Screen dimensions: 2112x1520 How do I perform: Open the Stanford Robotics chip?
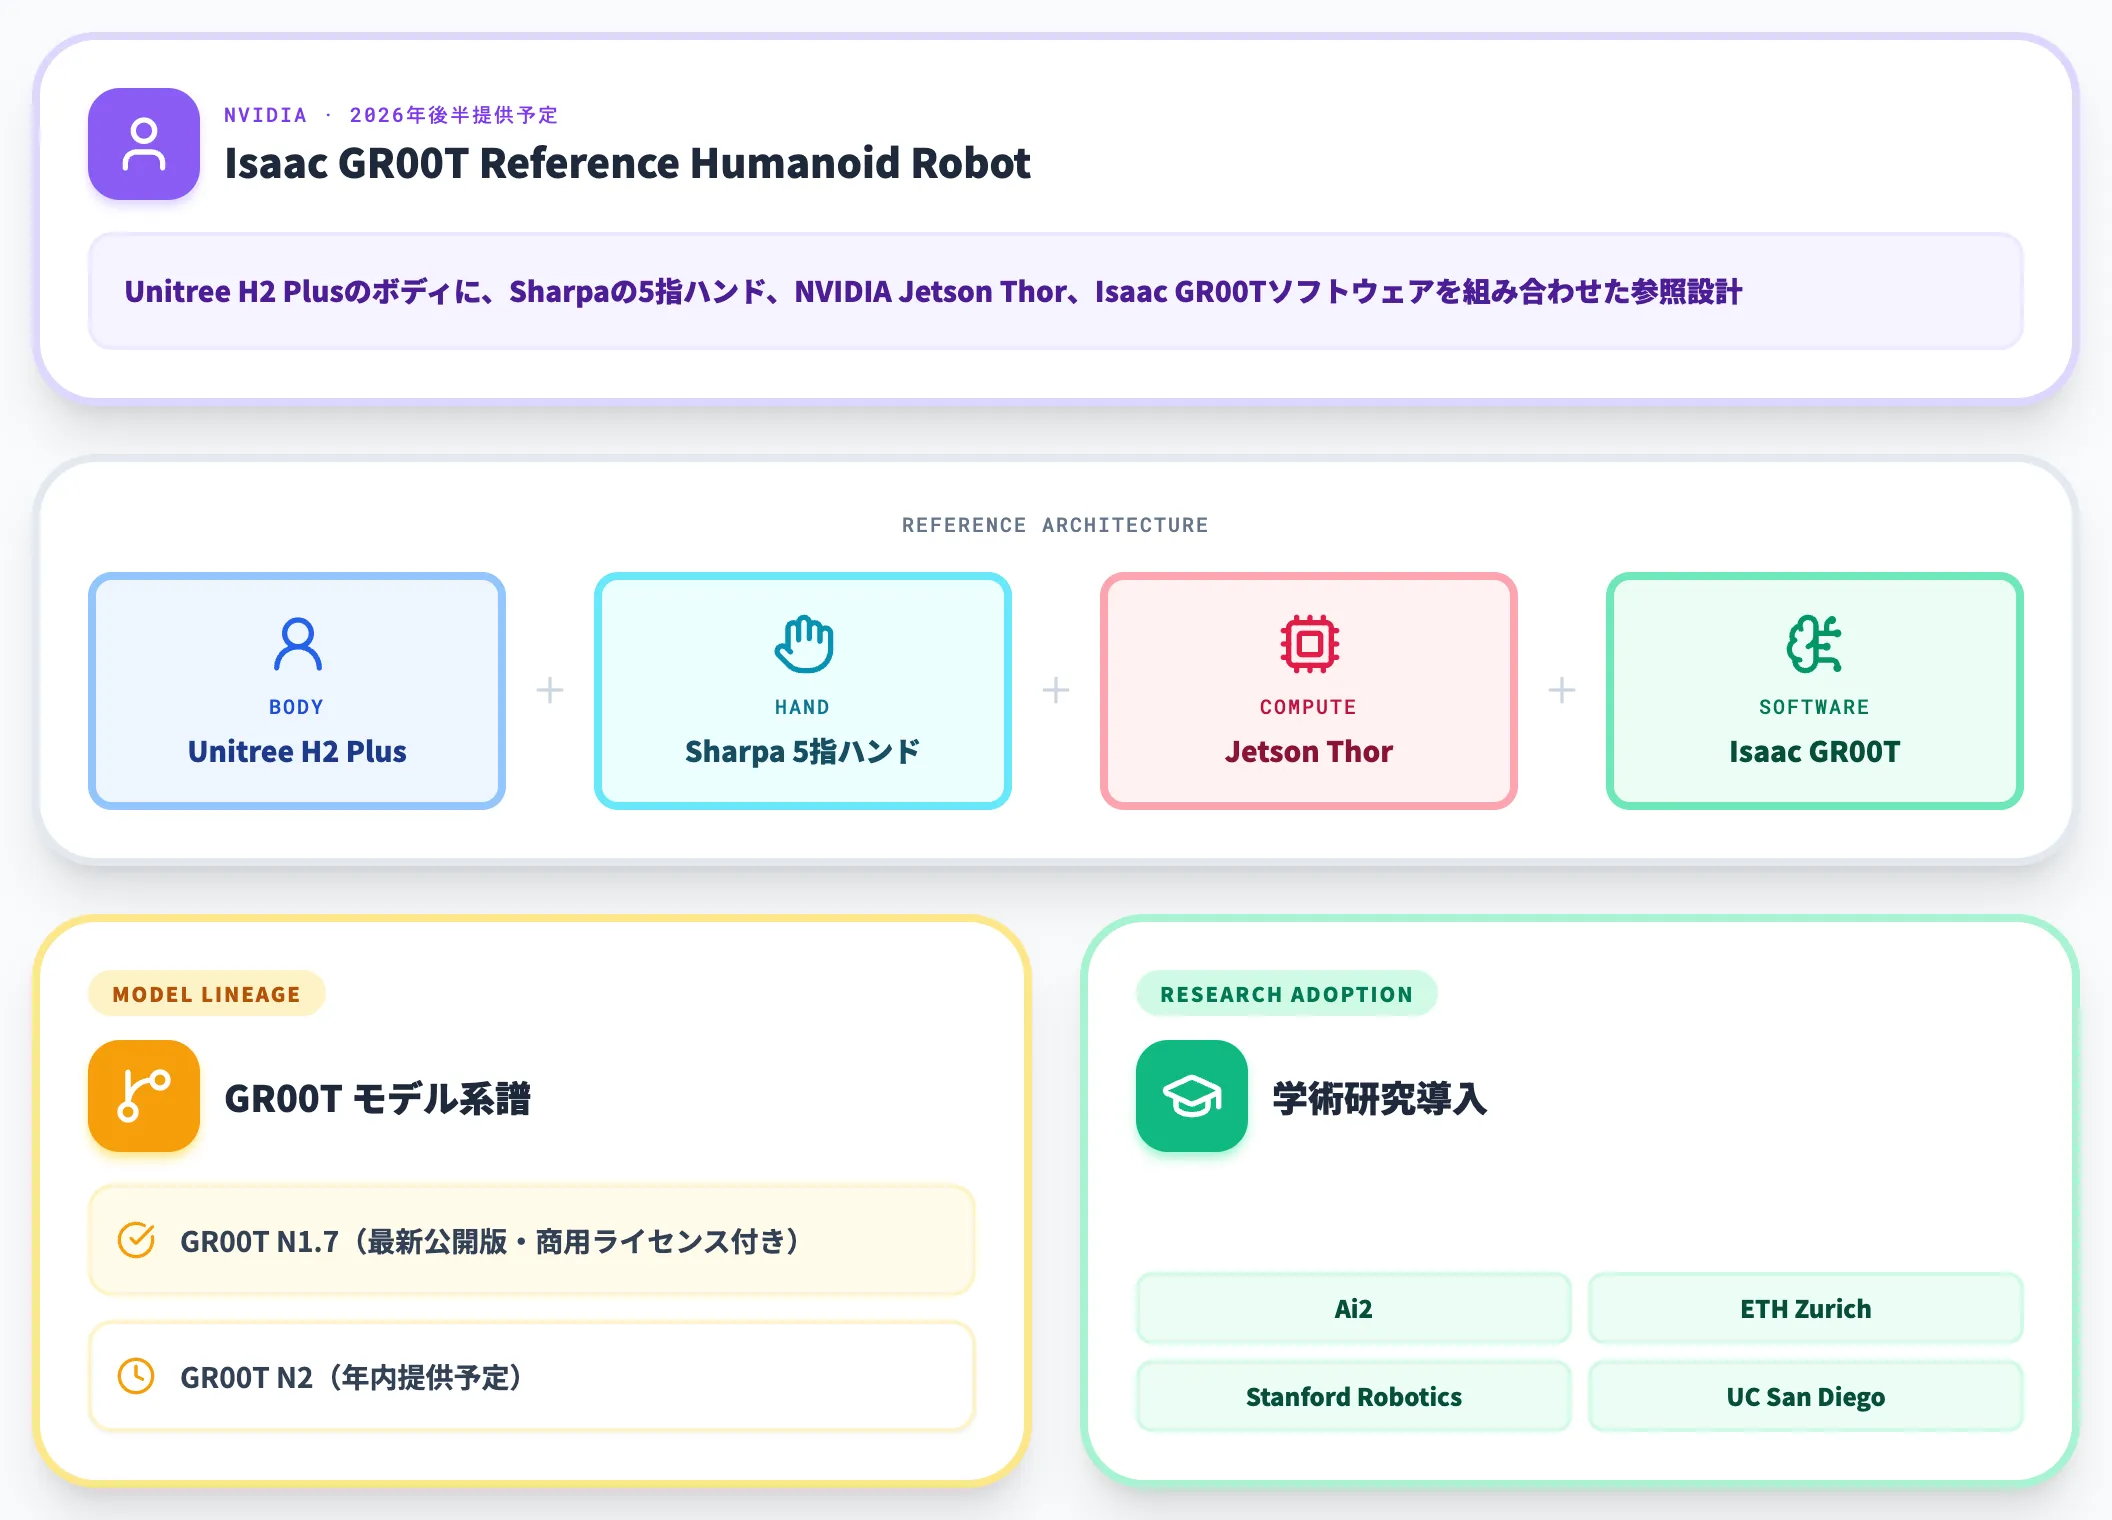click(1354, 1396)
